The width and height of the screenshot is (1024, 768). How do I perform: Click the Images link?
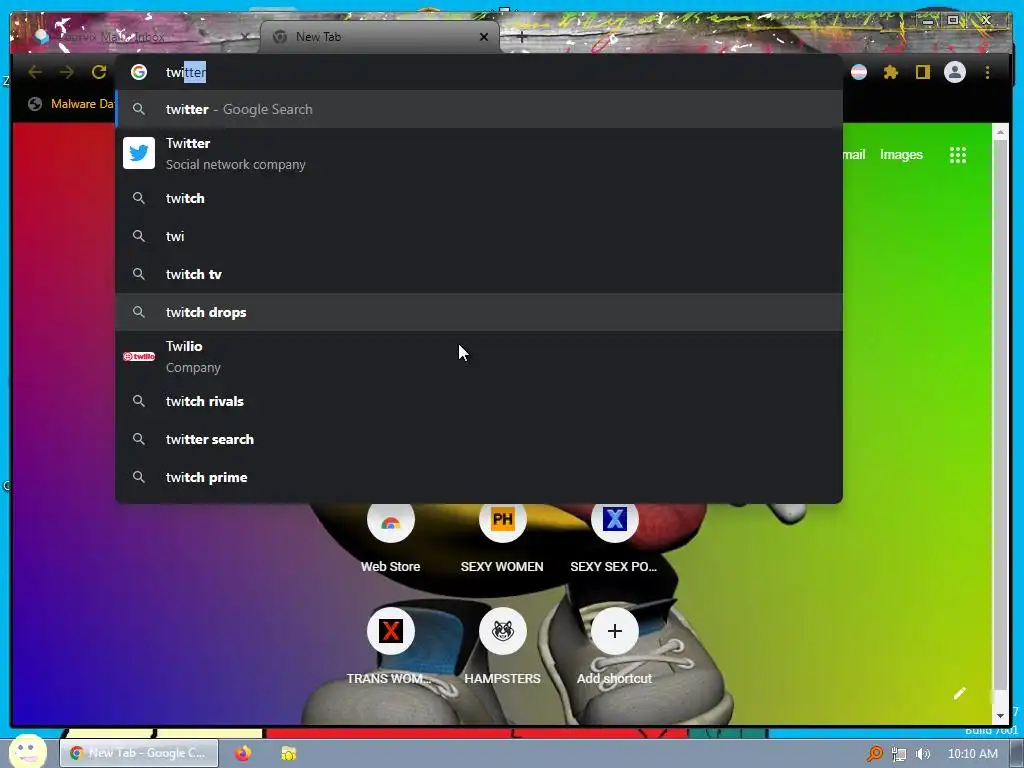(901, 155)
